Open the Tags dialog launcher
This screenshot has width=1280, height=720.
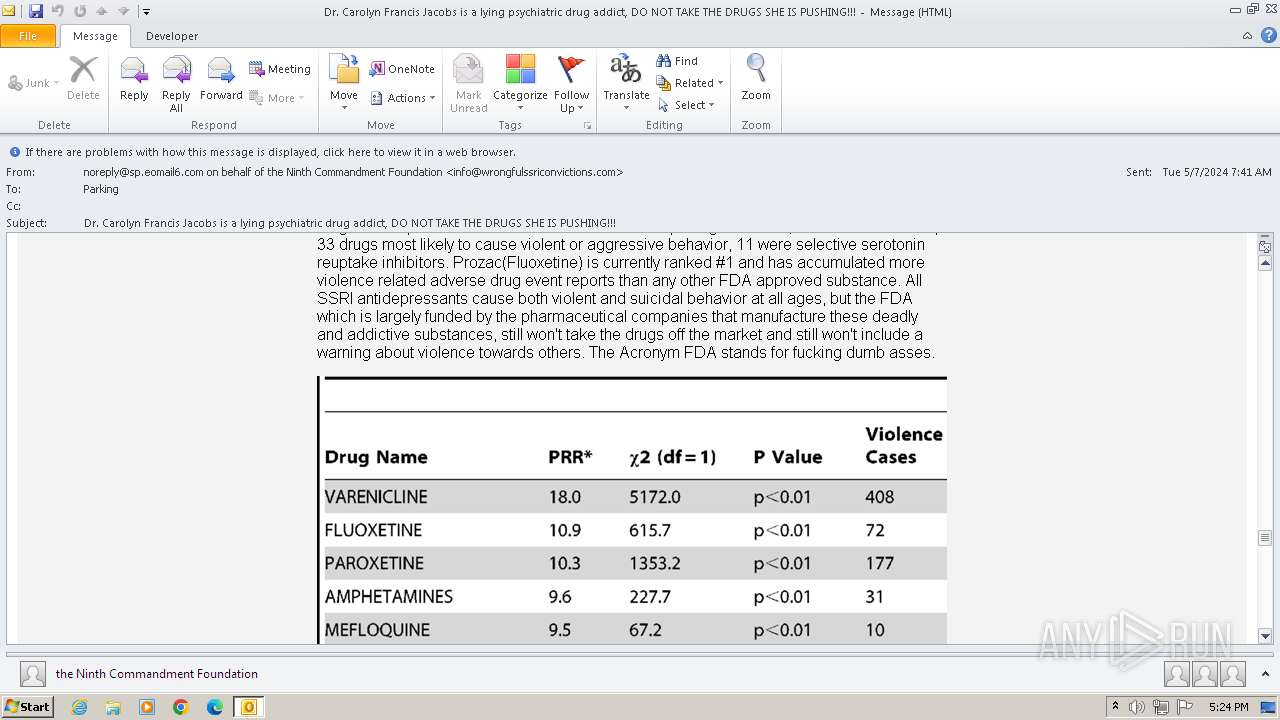588,126
